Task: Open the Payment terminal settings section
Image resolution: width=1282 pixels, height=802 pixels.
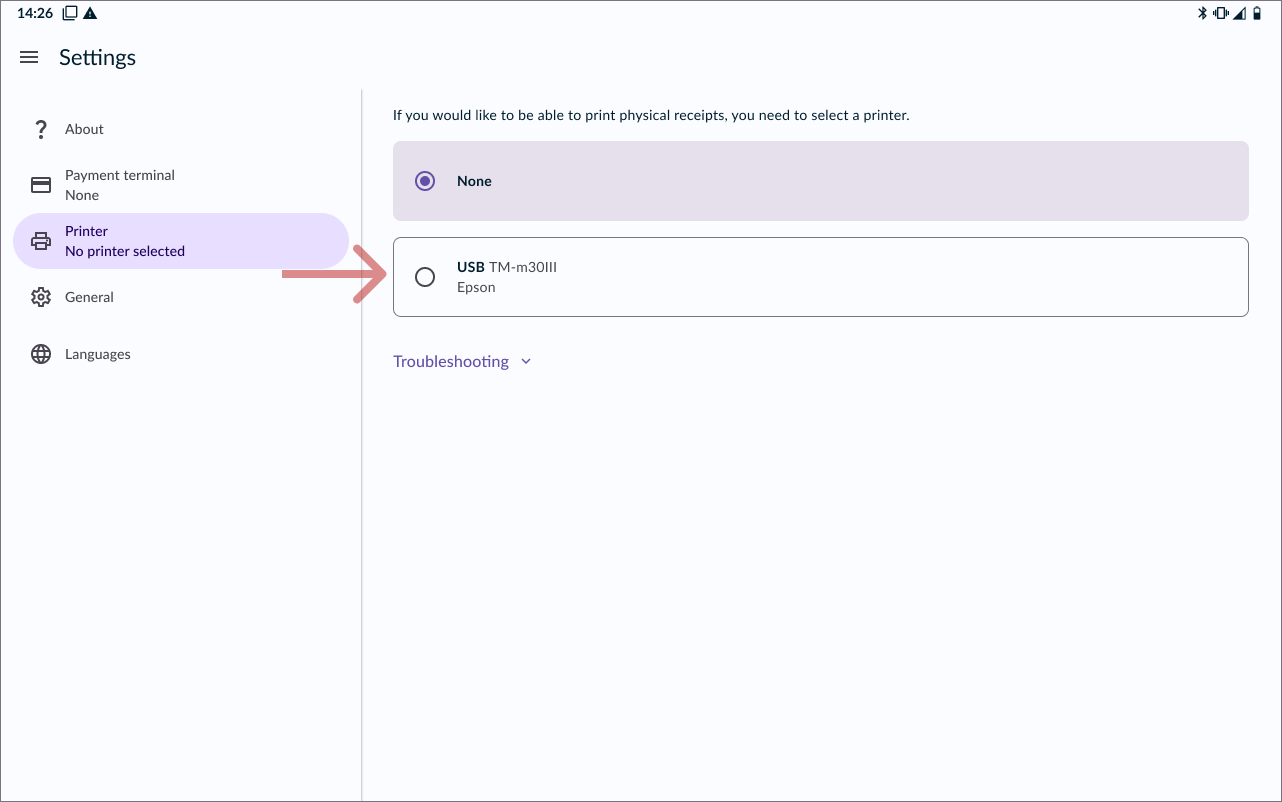Action: [180, 185]
